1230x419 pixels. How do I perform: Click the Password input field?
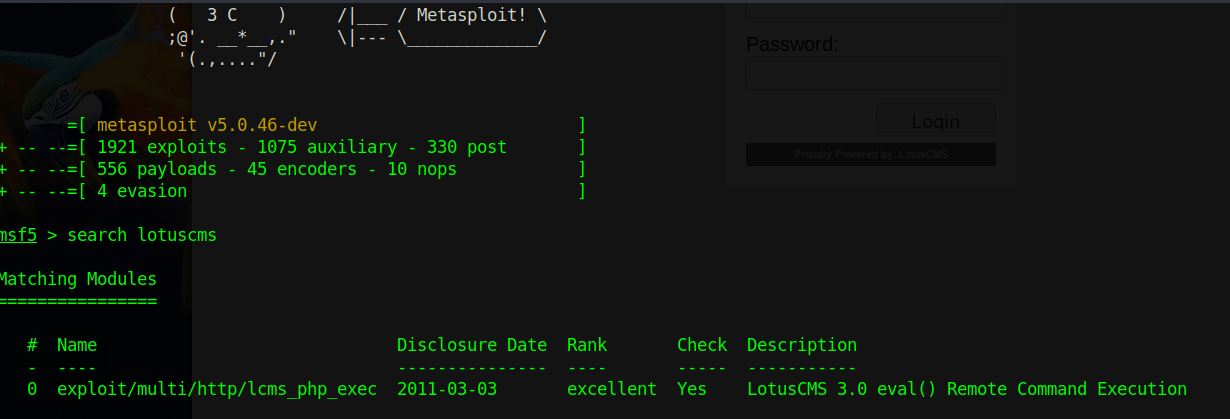click(x=876, y=73)
